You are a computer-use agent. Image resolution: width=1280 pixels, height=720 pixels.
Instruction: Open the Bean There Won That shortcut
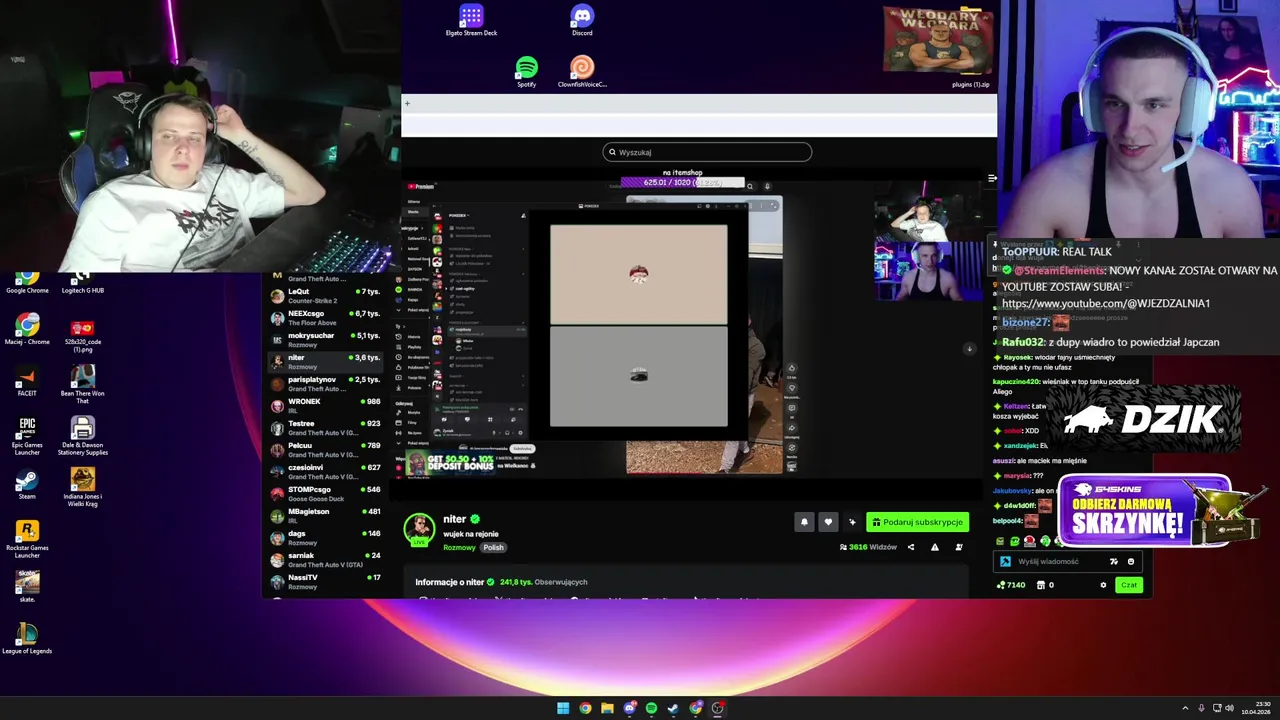pyautogui.click(x=83, y=384)
